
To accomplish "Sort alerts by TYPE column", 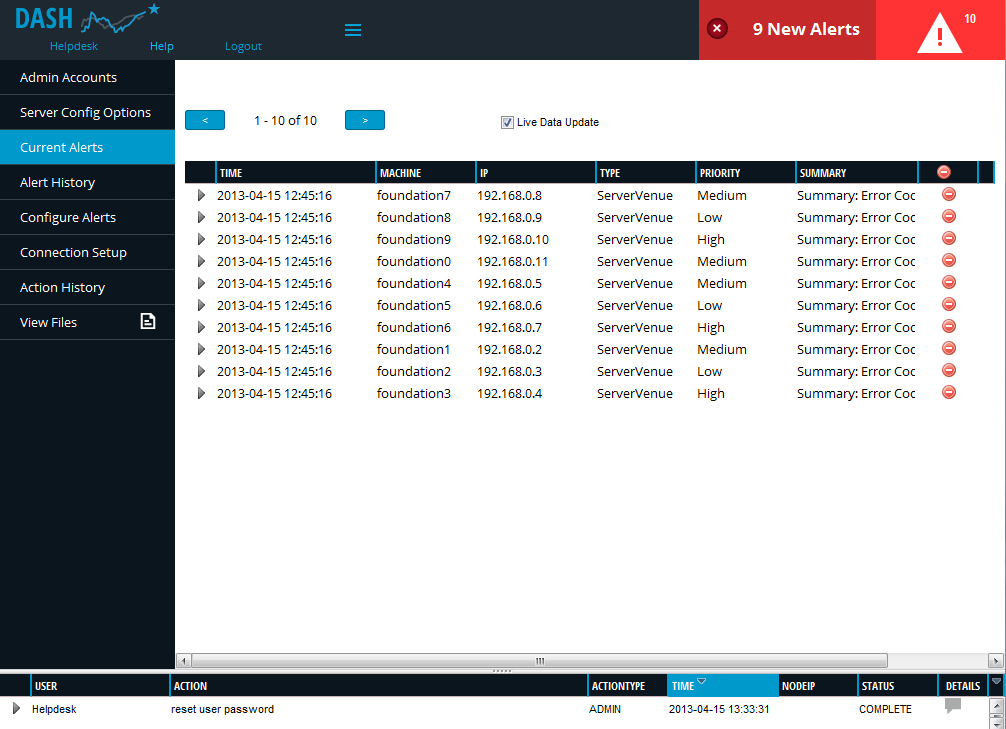I will tap(646, 173).
